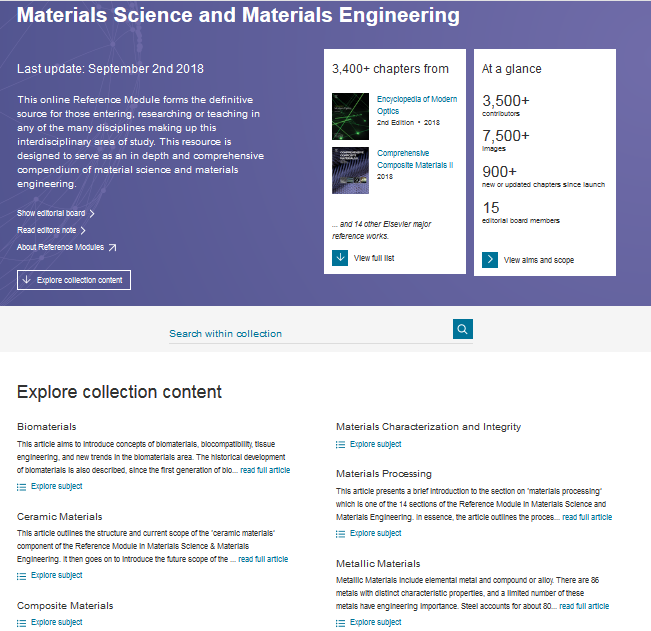Click the list icon under Materials Processing

pyautogui.click(x=340, y=534)
